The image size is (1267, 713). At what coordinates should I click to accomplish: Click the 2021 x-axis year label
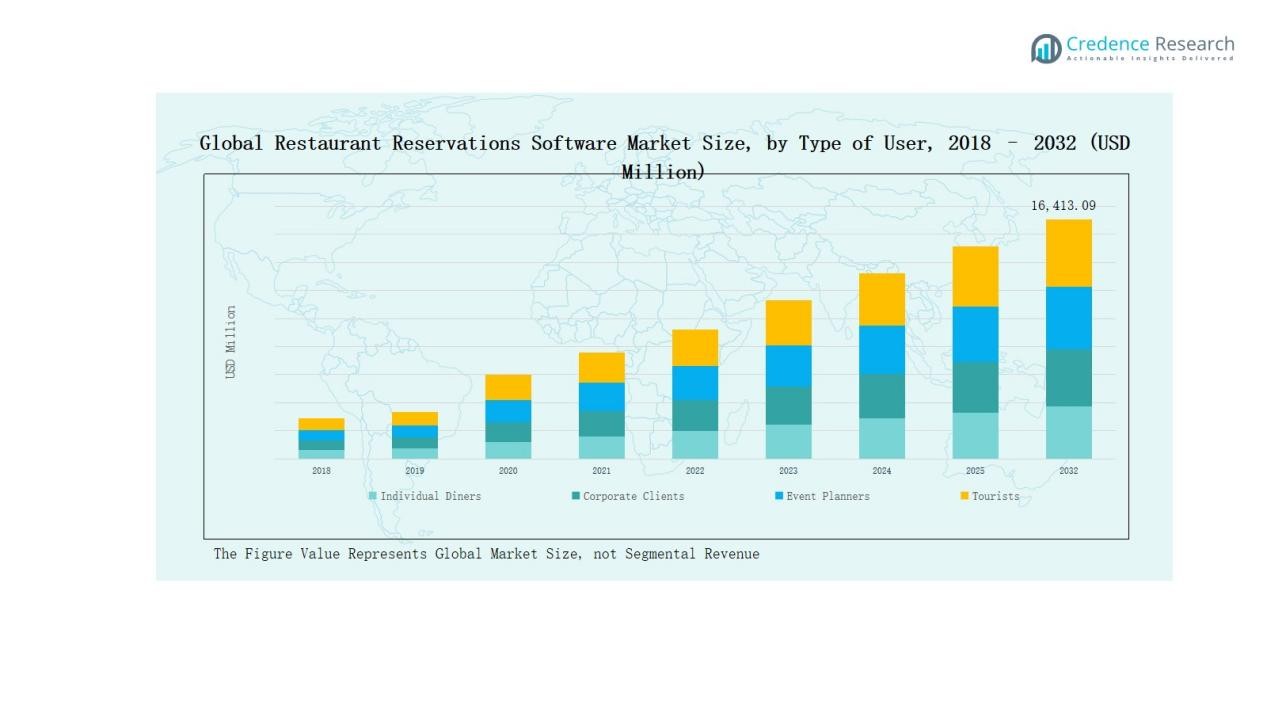pos(601,471)
